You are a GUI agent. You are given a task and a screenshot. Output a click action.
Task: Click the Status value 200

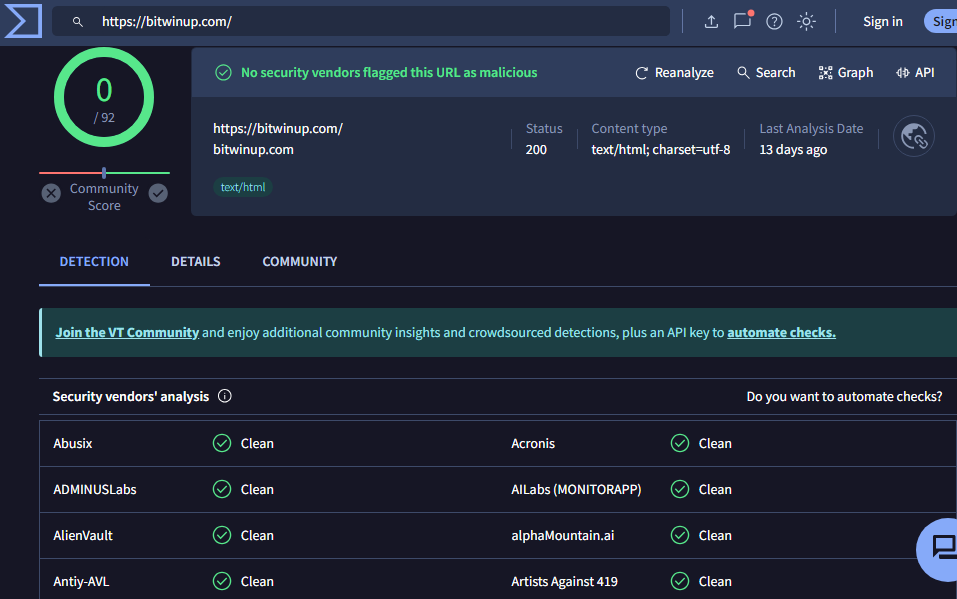(x=536, y=150)
